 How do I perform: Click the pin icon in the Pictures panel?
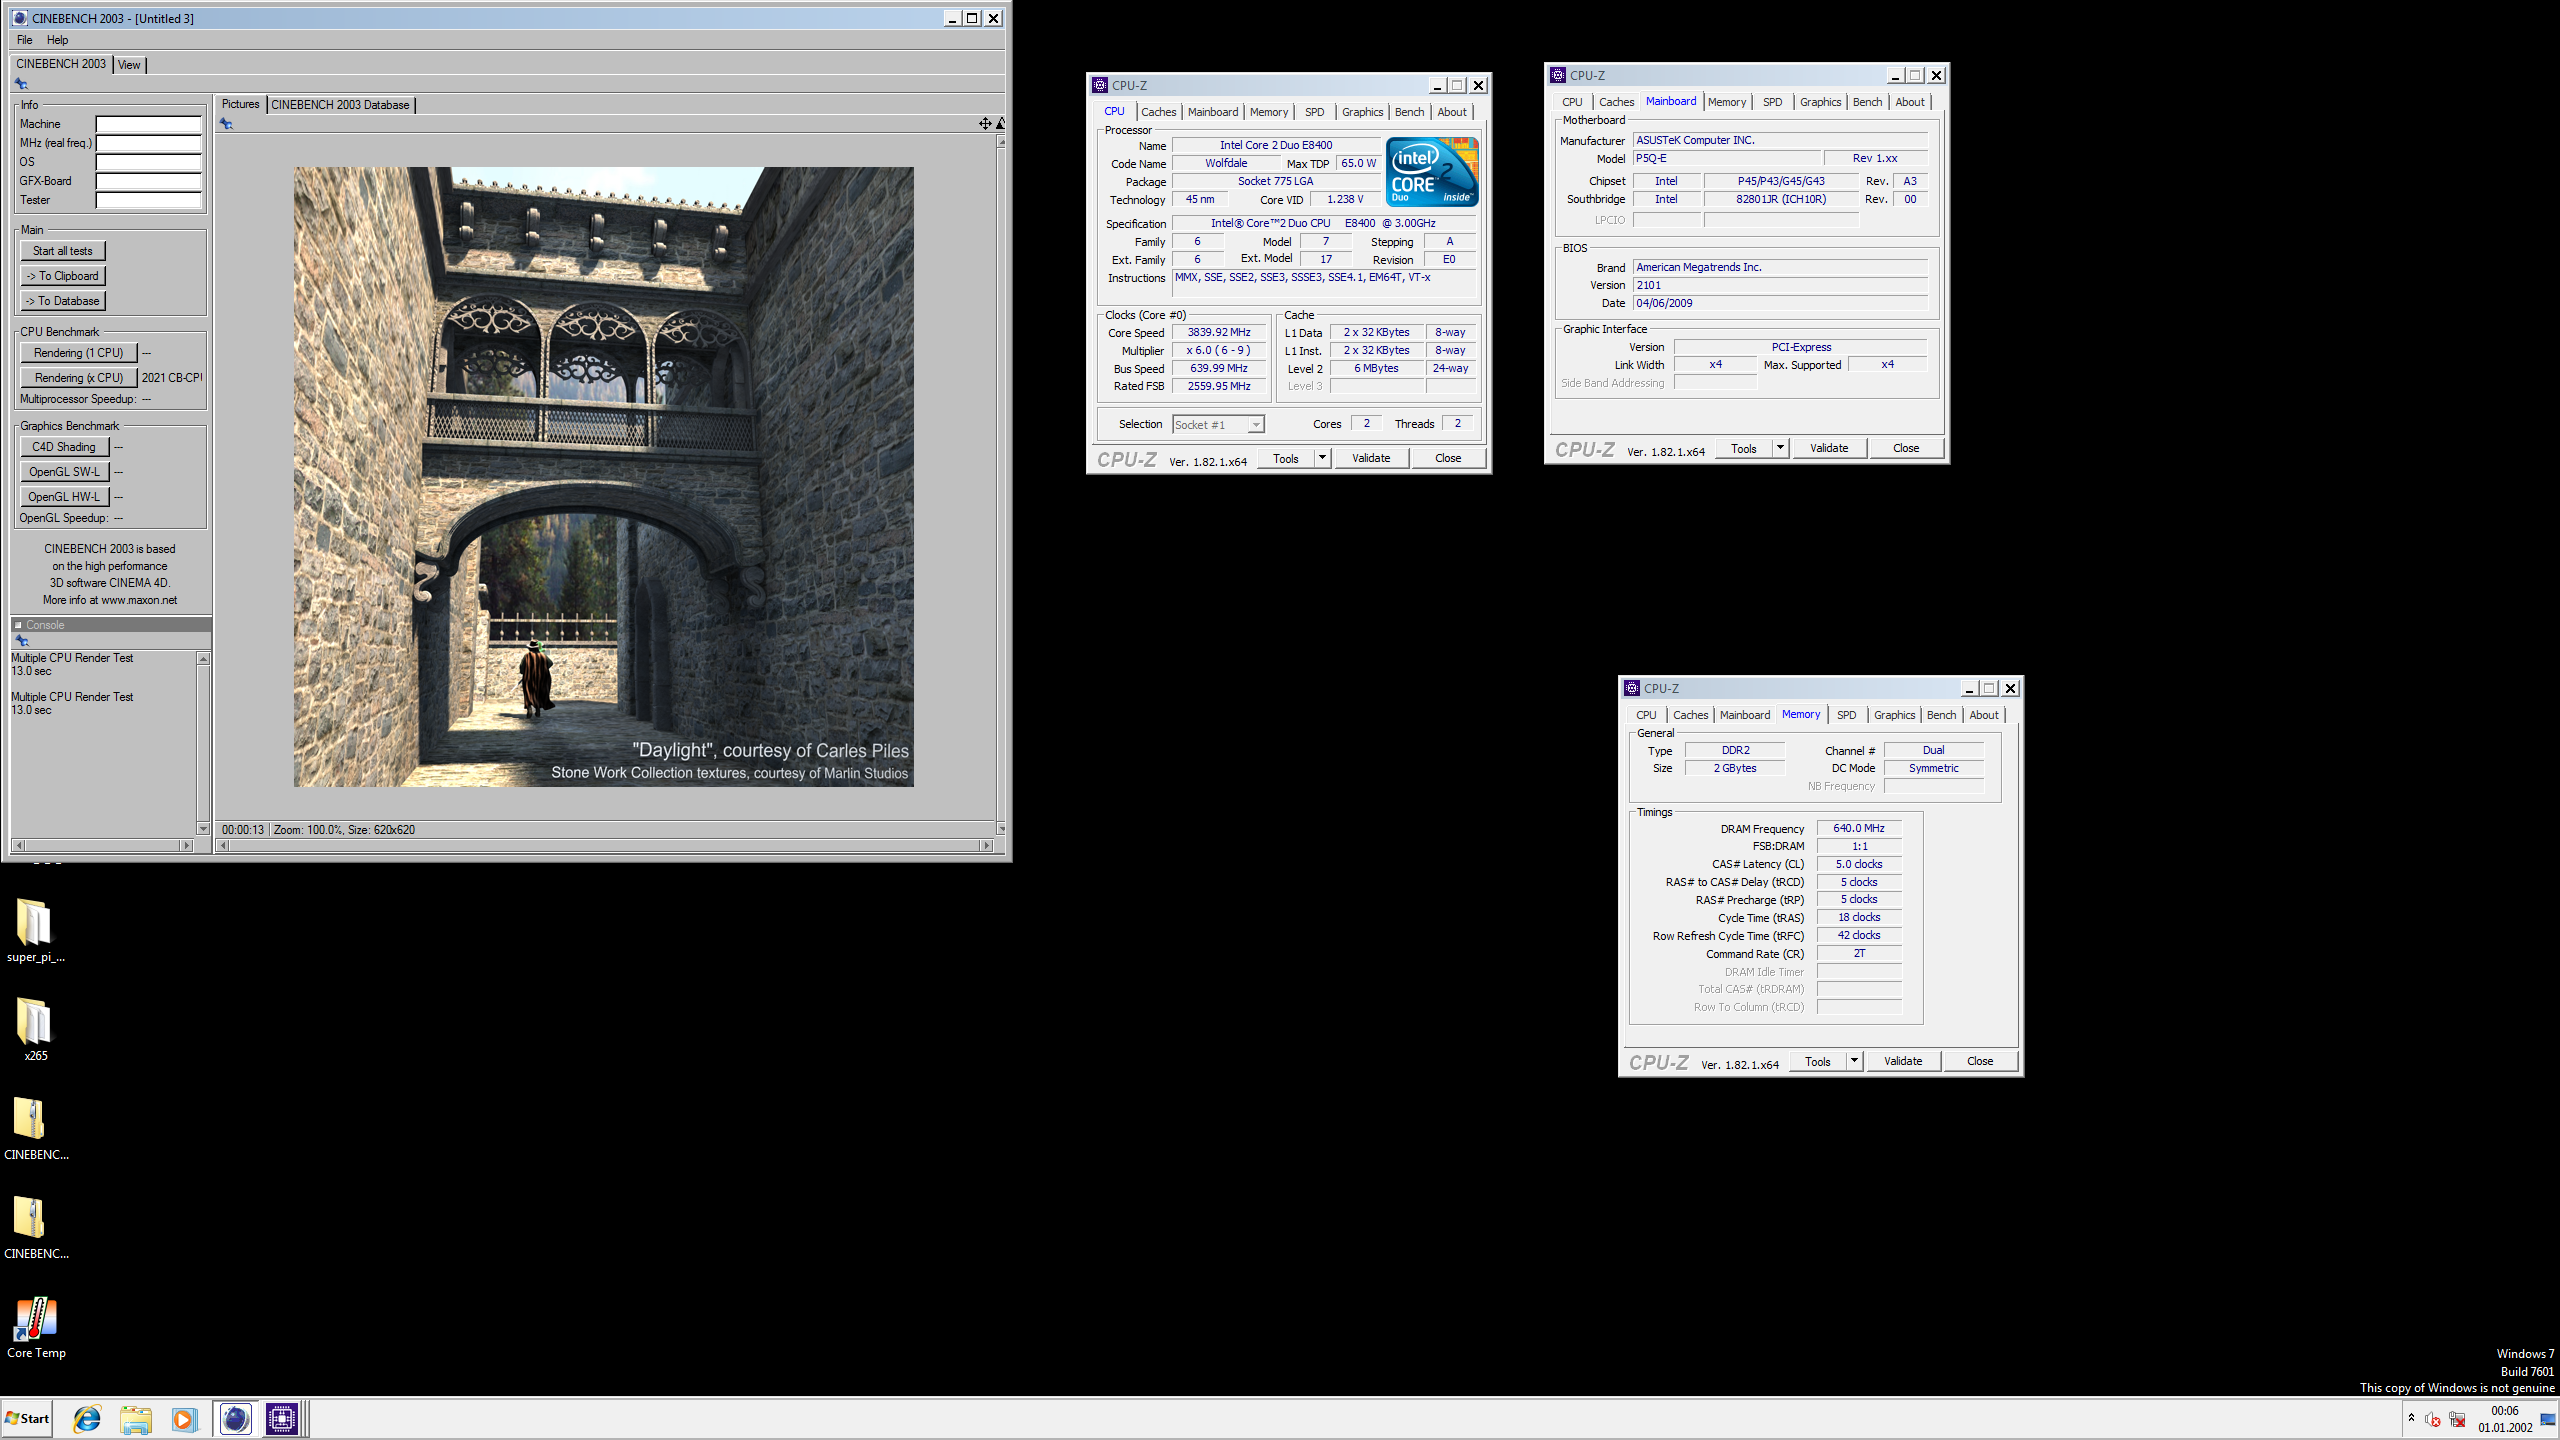pyautogui.click(x=227, y=124)
